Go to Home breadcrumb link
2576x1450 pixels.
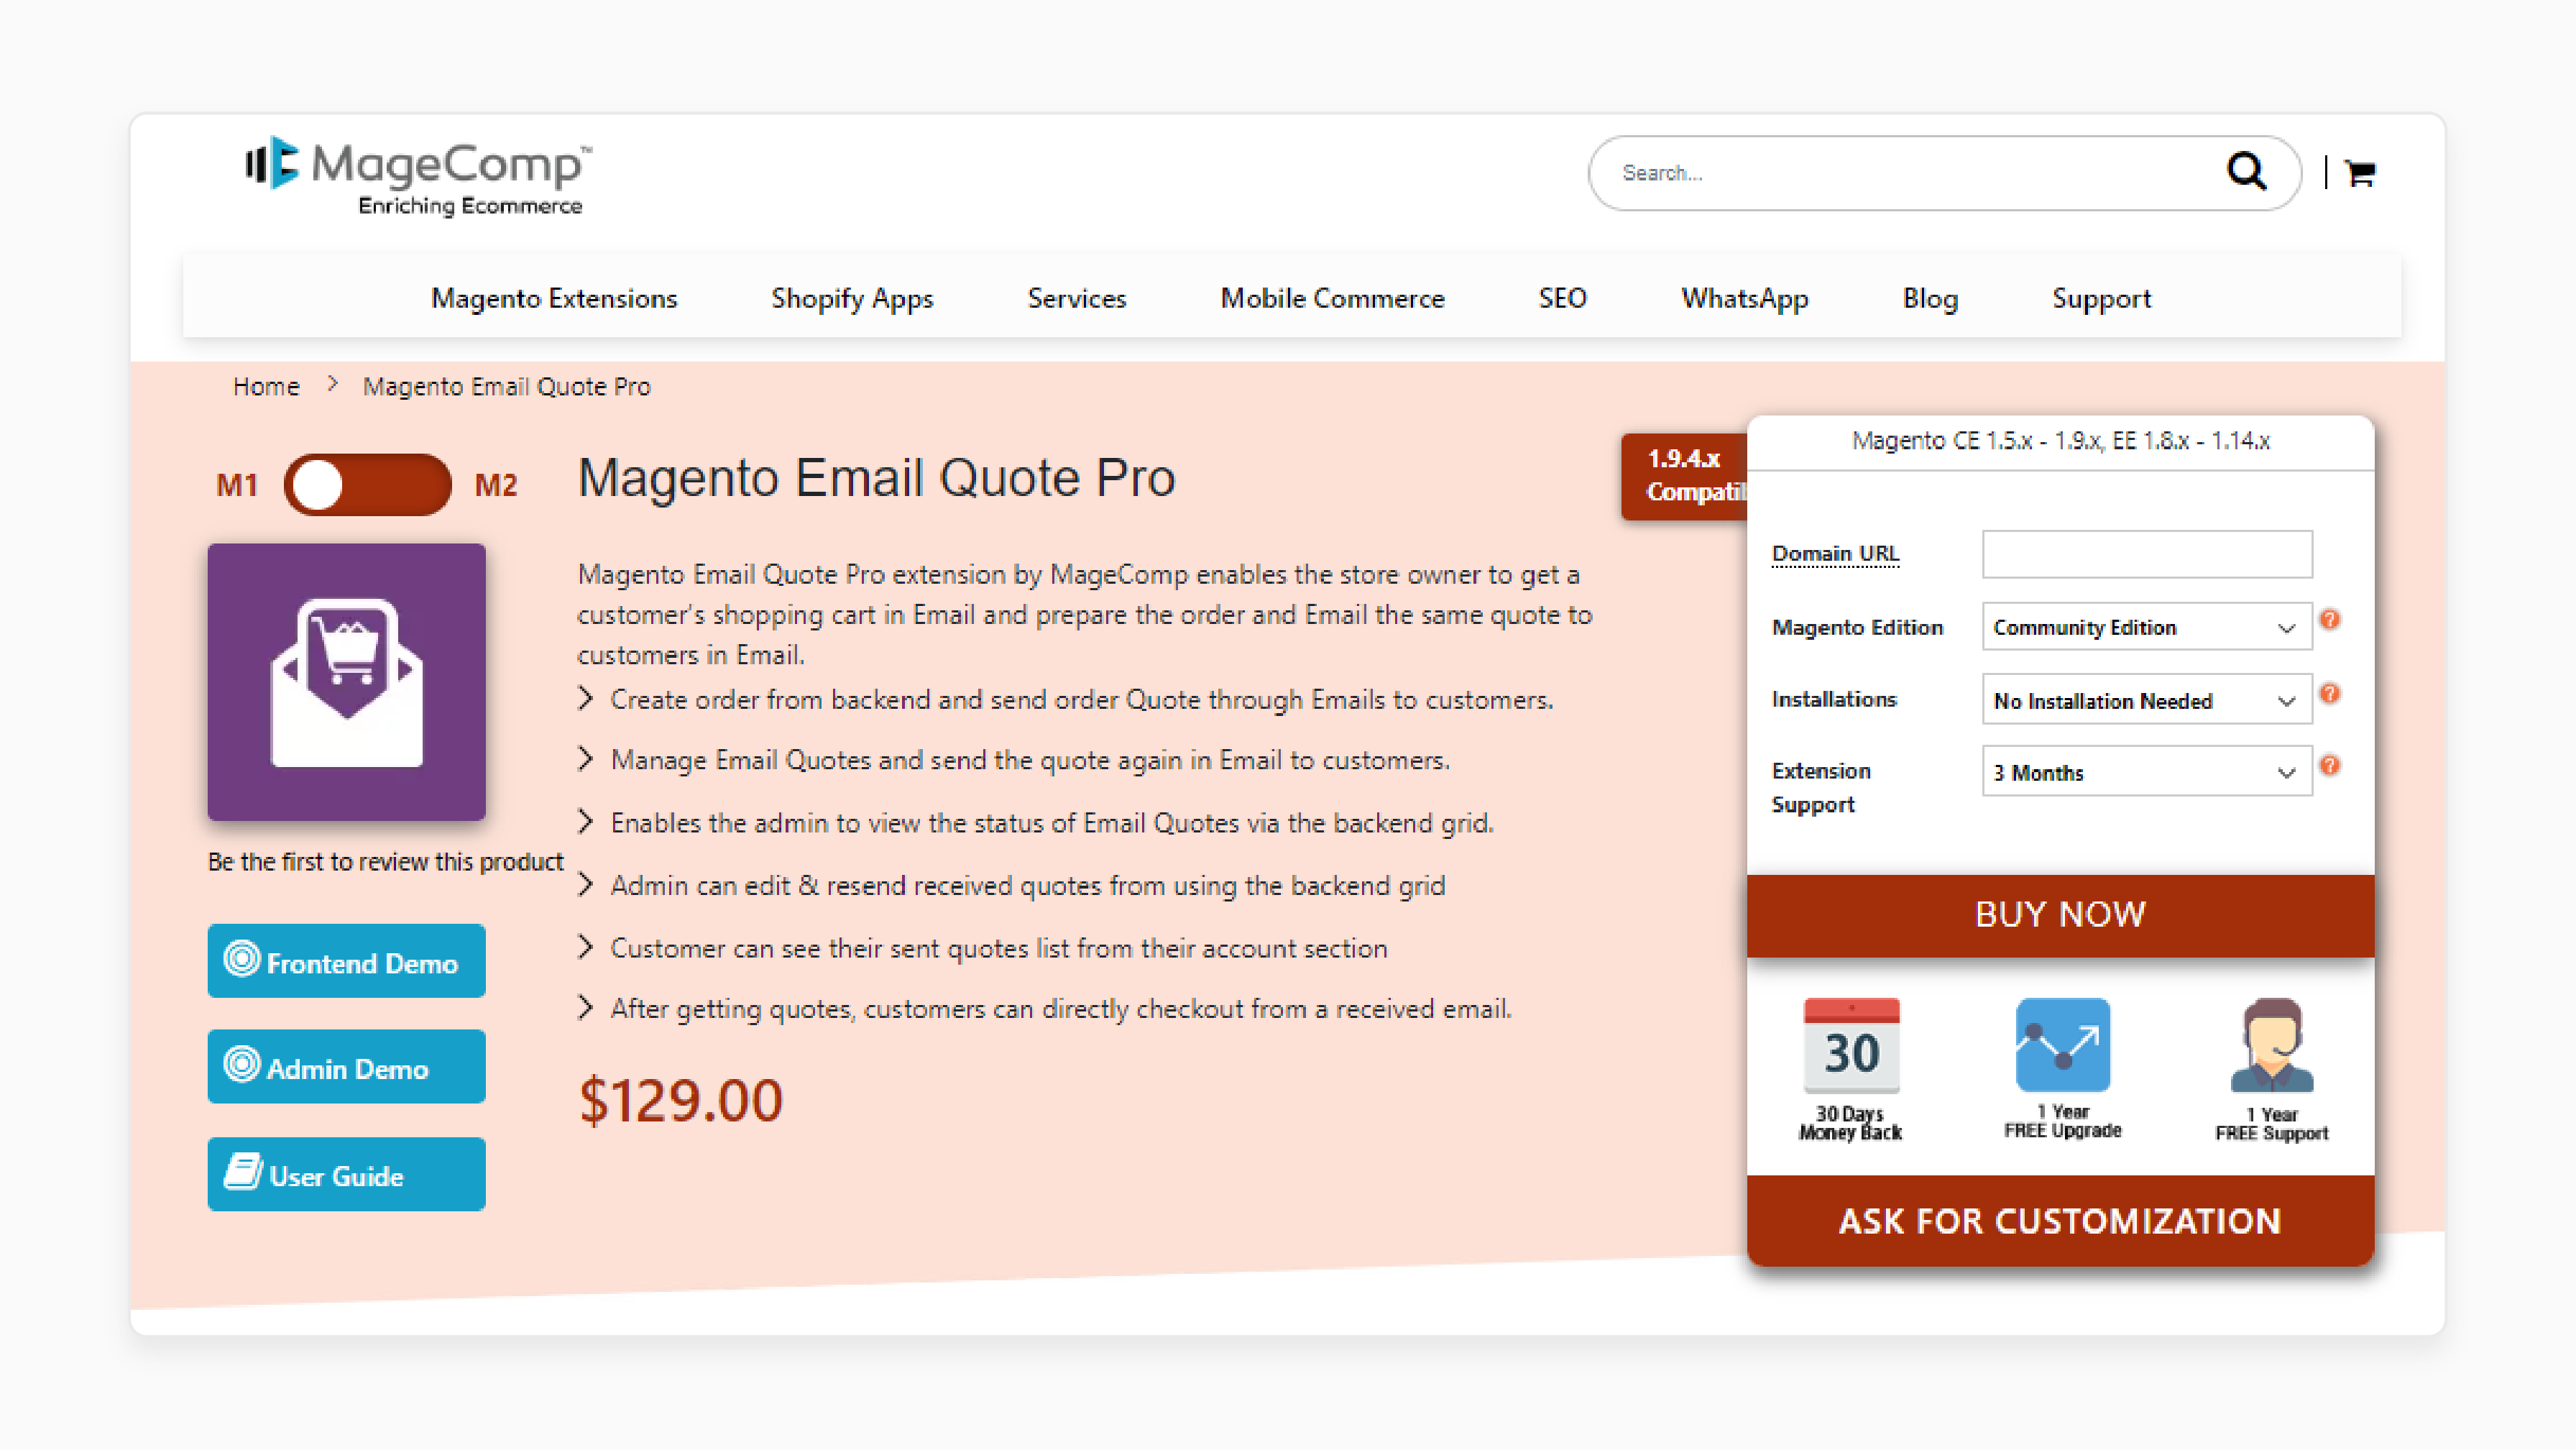[266, 386]
